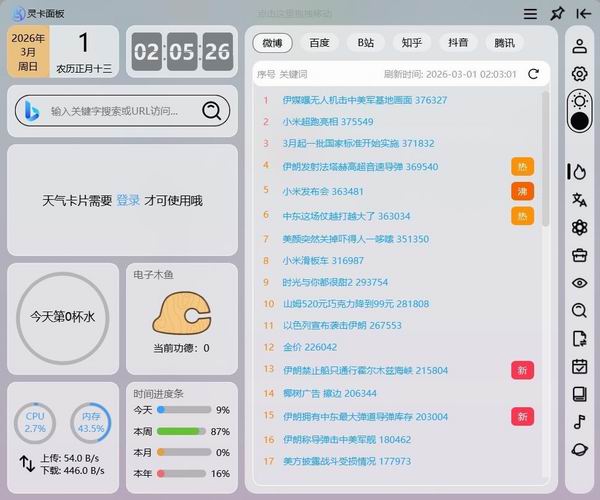This screenshot has width=600, height=500.
Task: Open the translate tool in sidebar
Action: point(579,200)
